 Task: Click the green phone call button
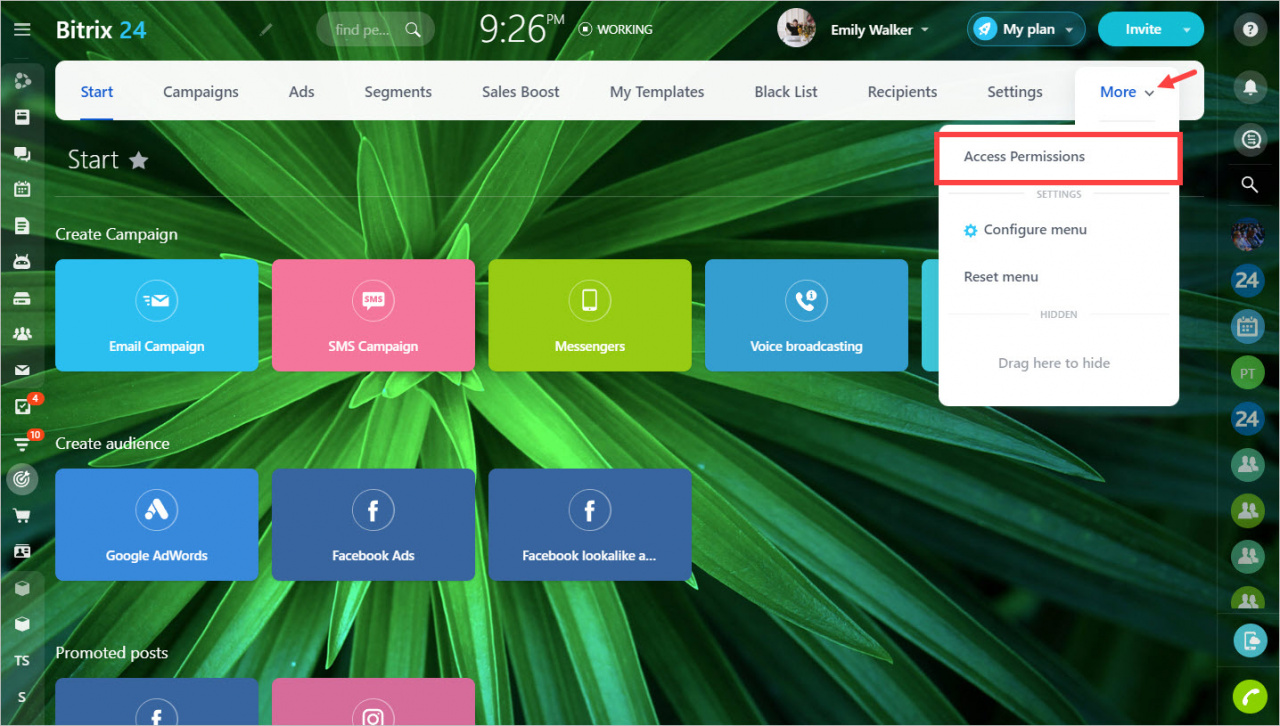coord(1249,696)
